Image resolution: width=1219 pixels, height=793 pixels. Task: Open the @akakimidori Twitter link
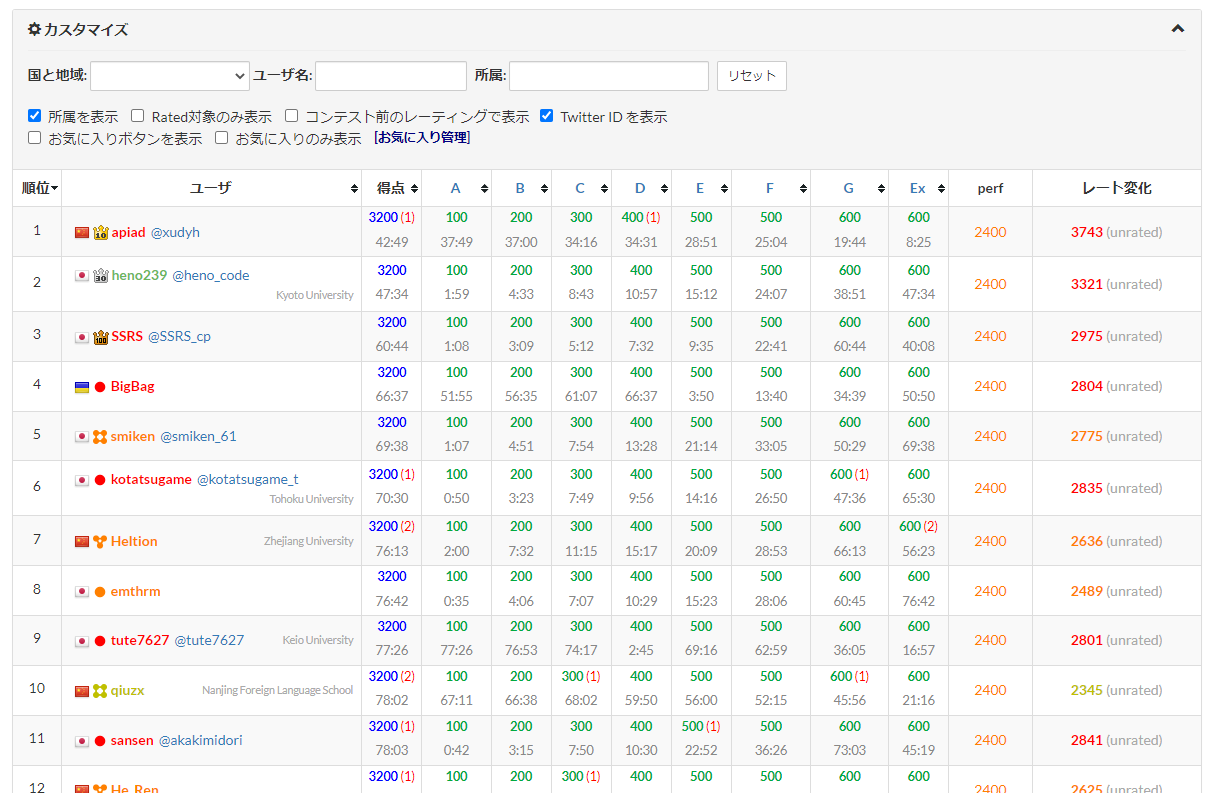pyautogui.click(x=200, y=740)
